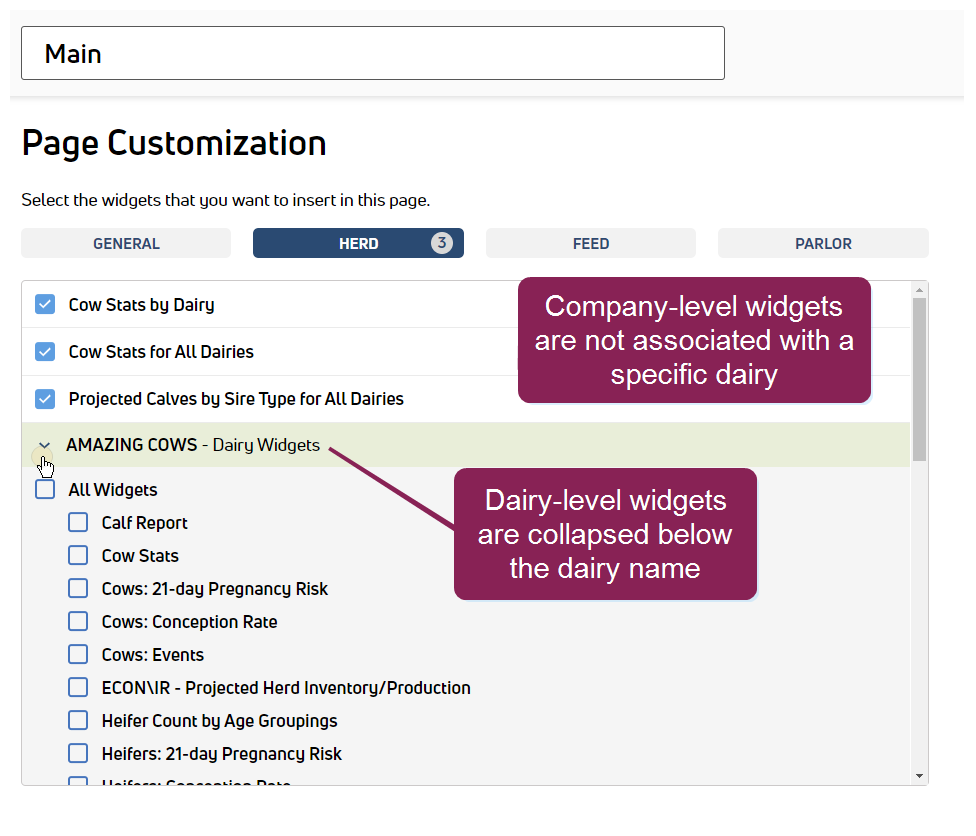
Task: Click the widget list scroll down arrow
Action: pos(919,775)
